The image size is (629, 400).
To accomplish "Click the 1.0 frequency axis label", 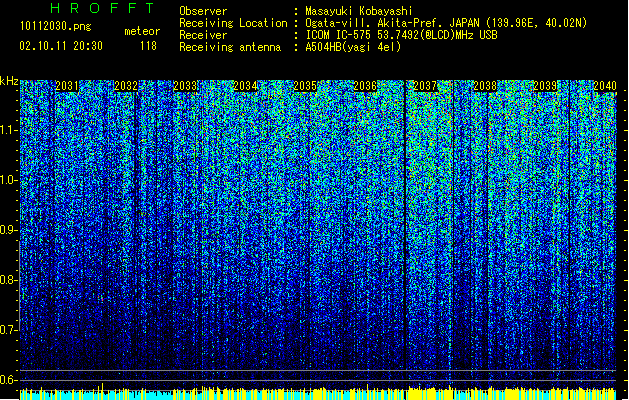I will pos(9,180).
